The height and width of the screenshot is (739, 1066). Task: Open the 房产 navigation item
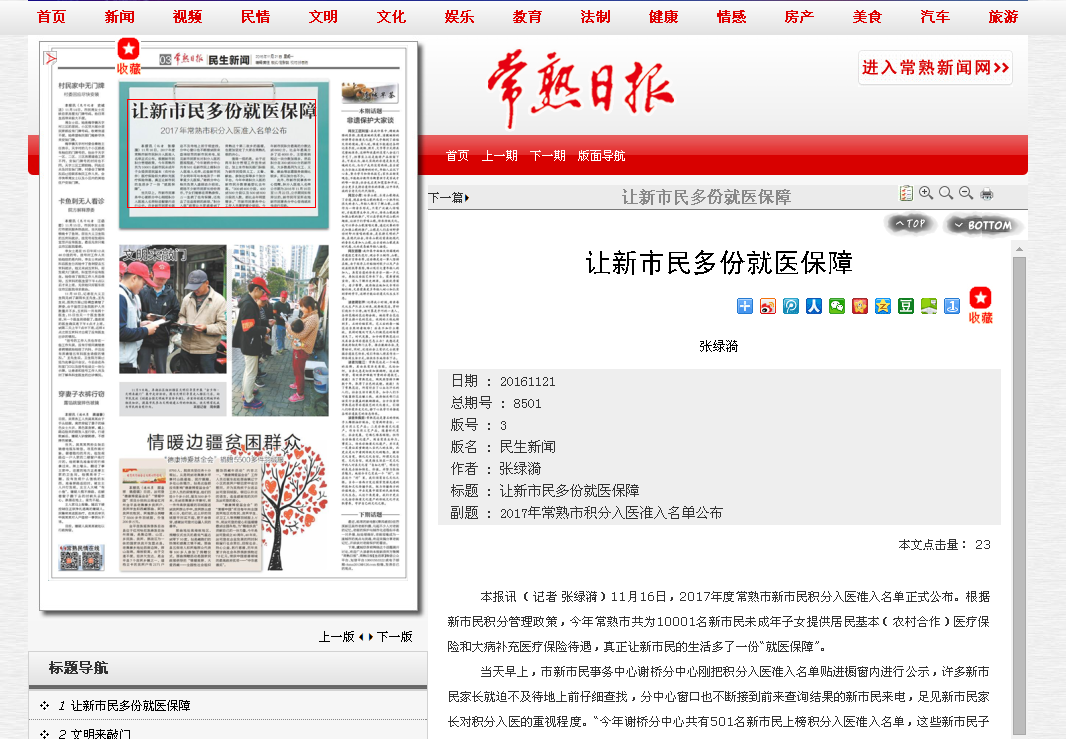coord(800,17)
